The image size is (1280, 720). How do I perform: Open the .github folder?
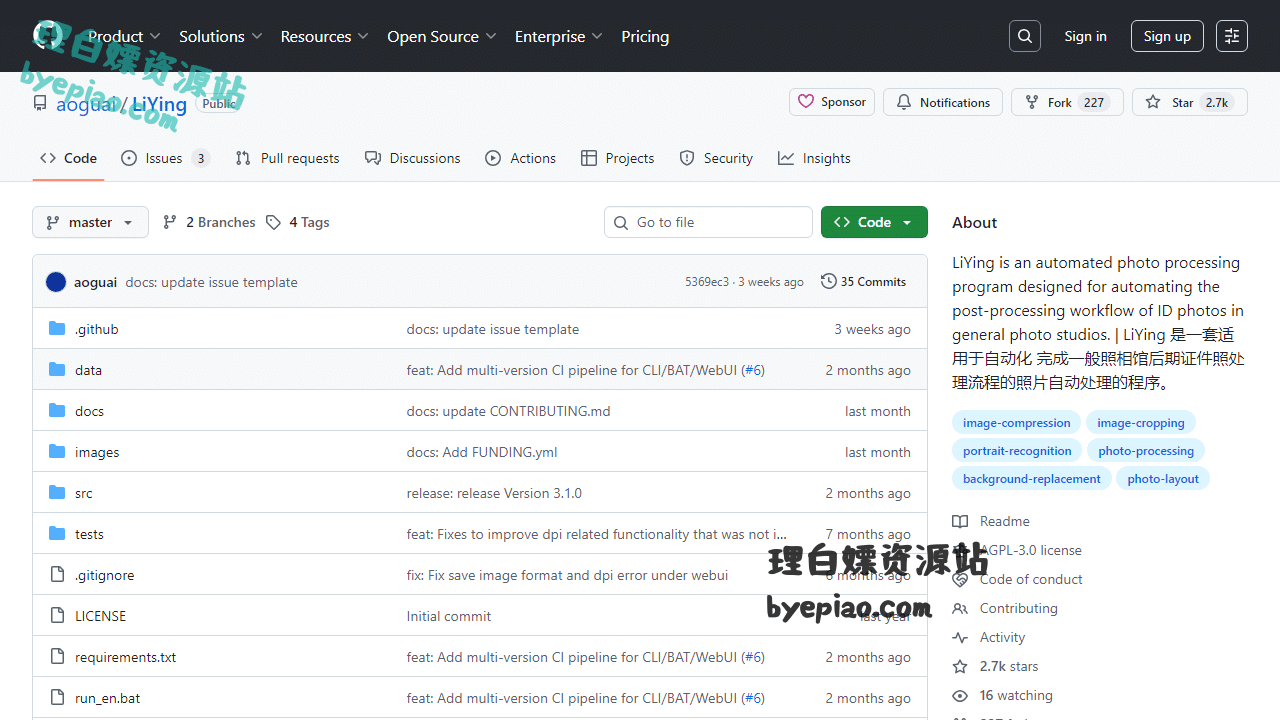click(97, 329)
